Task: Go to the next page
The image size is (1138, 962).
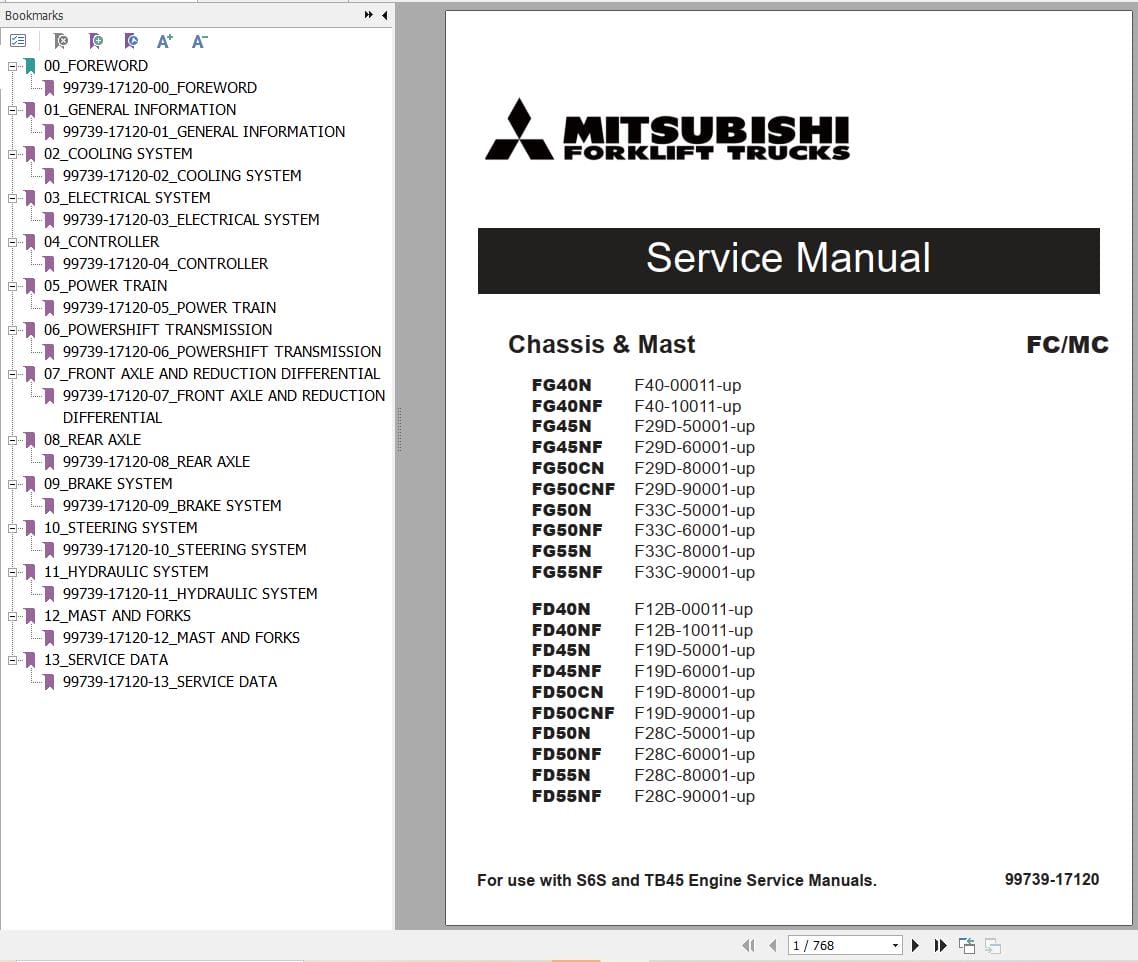Action: click(x=915, y=945)
